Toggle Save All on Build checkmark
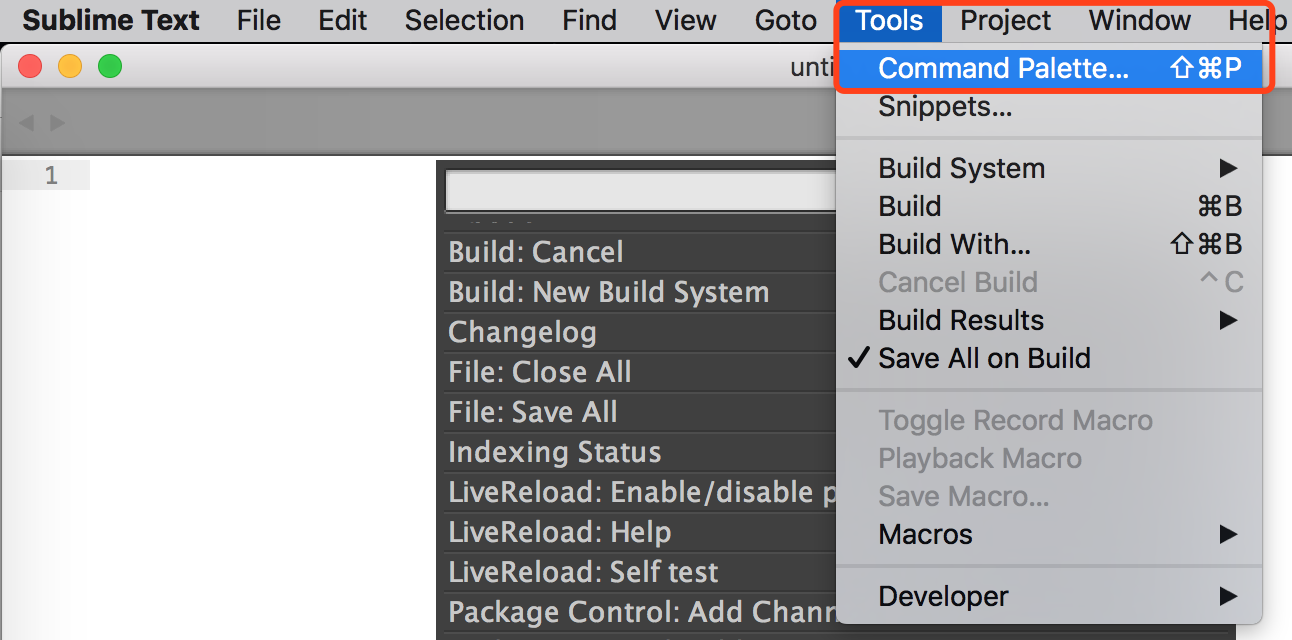 pyautogui.click(x=984, y=358)
